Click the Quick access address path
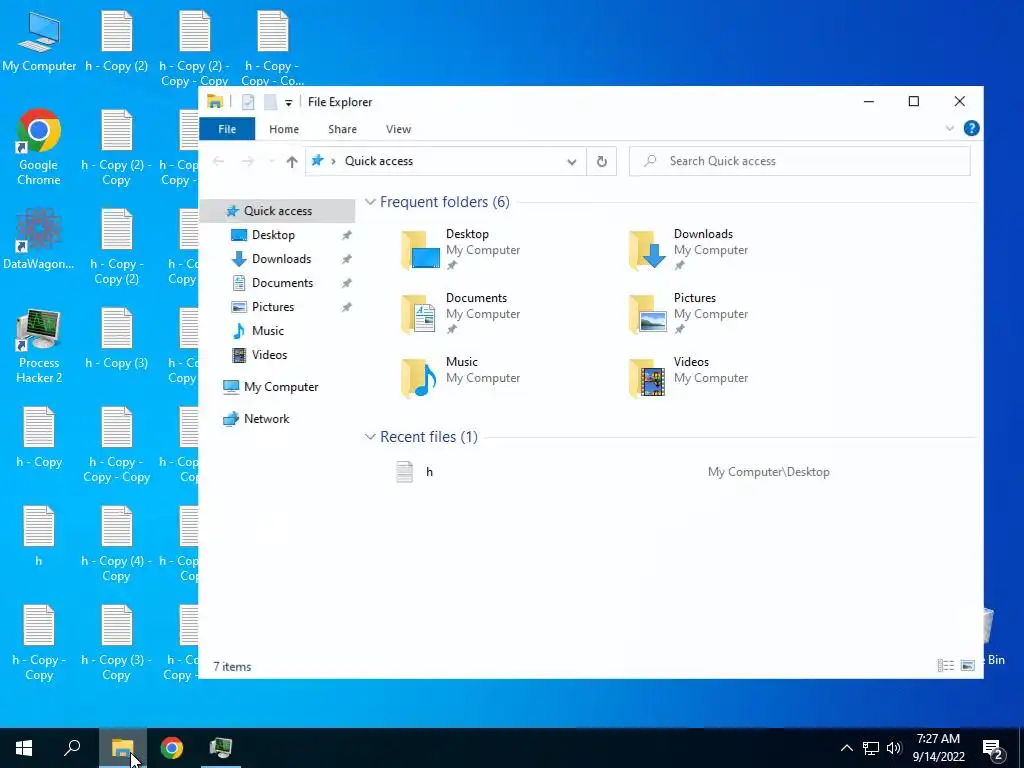 (x=379, y=161)
